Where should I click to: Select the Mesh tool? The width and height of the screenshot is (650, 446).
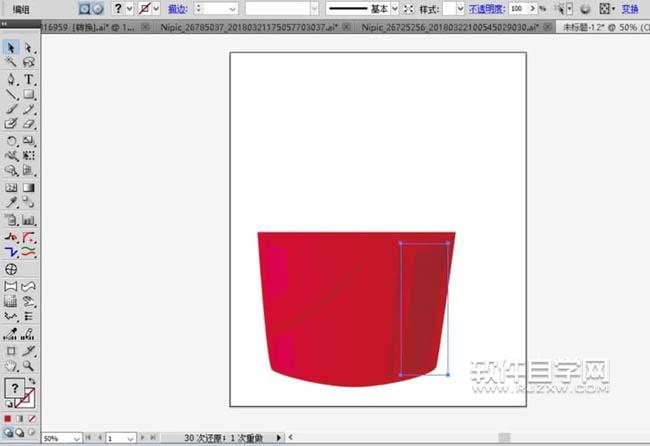tap(11, 188)
